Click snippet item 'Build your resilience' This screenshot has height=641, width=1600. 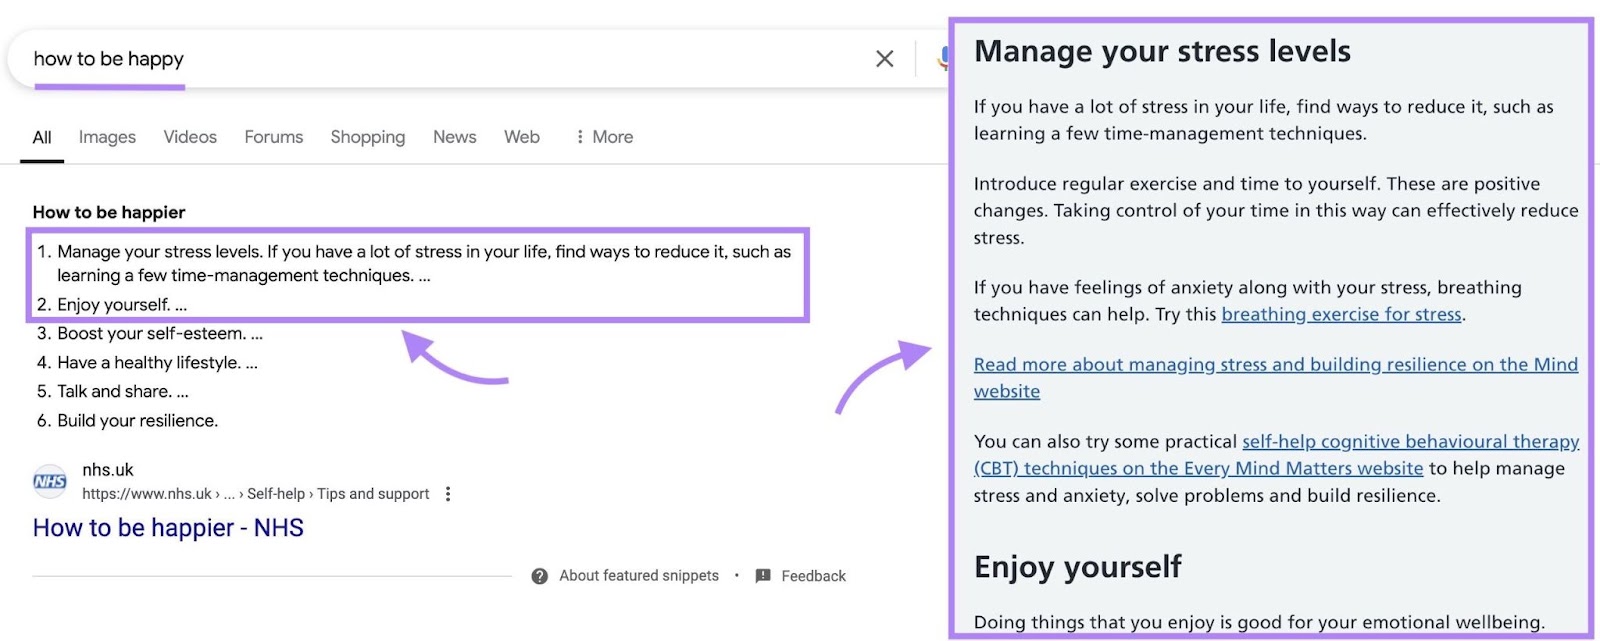137,421
